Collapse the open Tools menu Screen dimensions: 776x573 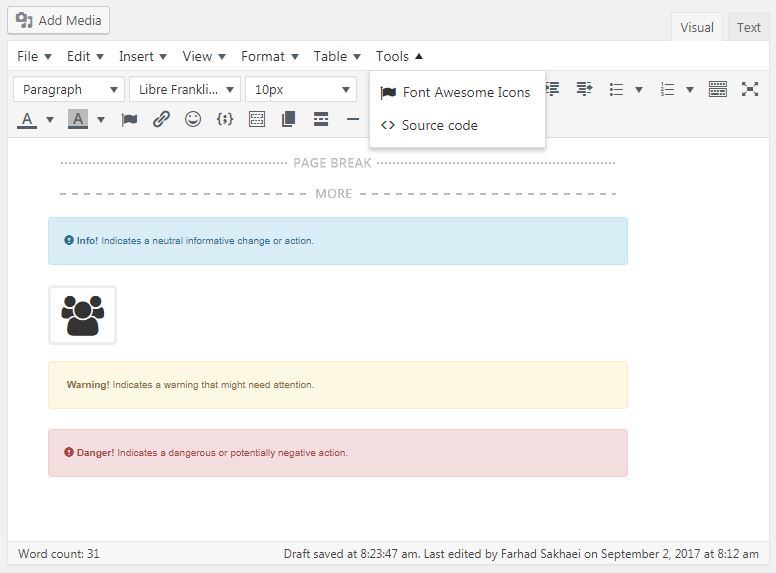coord(399,56)
